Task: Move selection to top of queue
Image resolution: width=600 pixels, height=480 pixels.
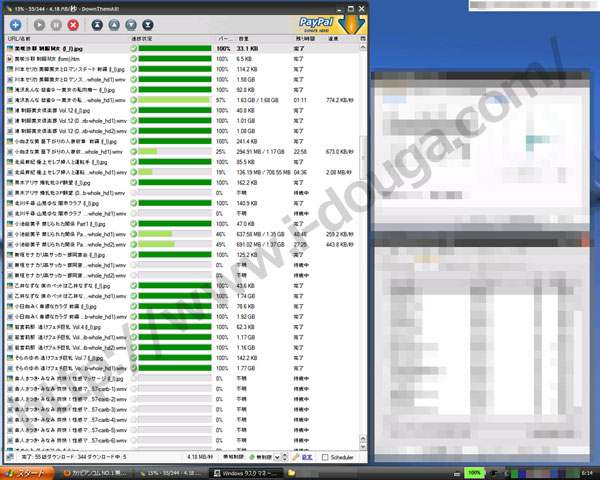Action: click(96, 23)
